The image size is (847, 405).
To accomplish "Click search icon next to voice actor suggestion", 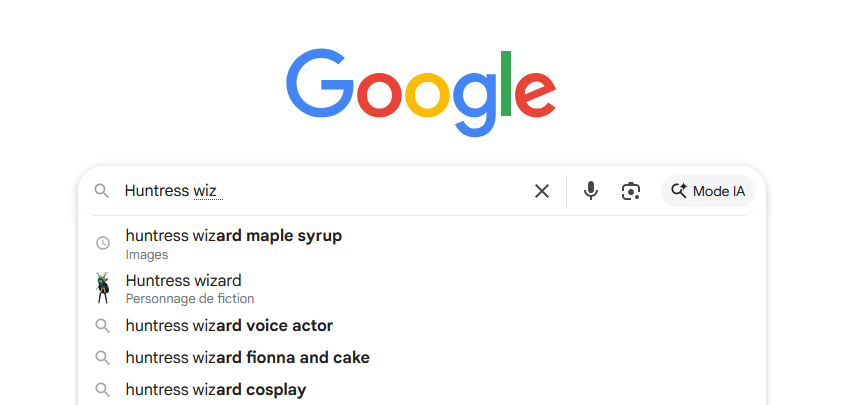I will (102, 325).
